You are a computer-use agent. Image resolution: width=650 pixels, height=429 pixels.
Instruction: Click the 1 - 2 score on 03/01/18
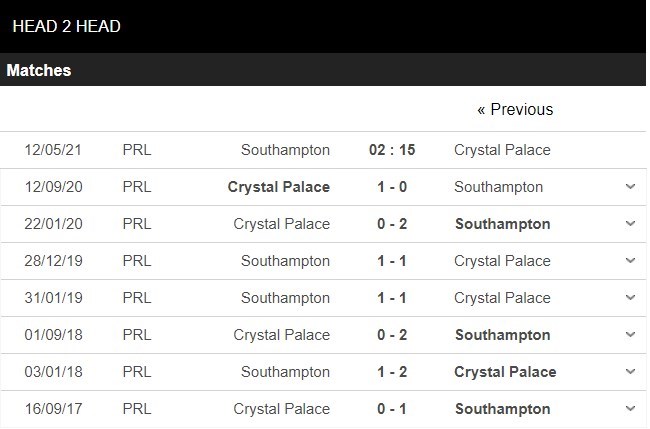point(392,372)
